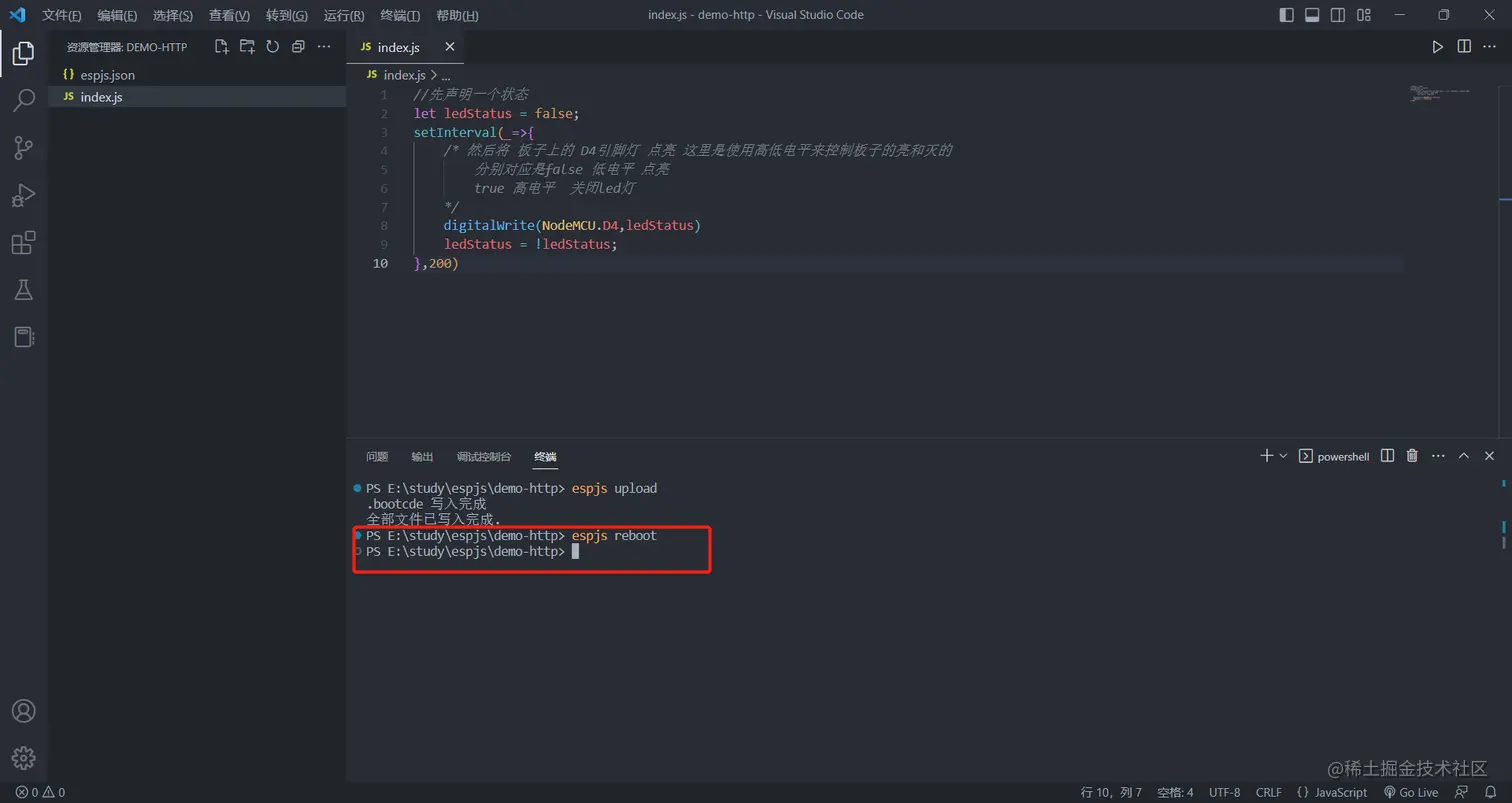Open the 转到(G) menu
Screen dimensions: 1512x803
[x=287, y=15]
